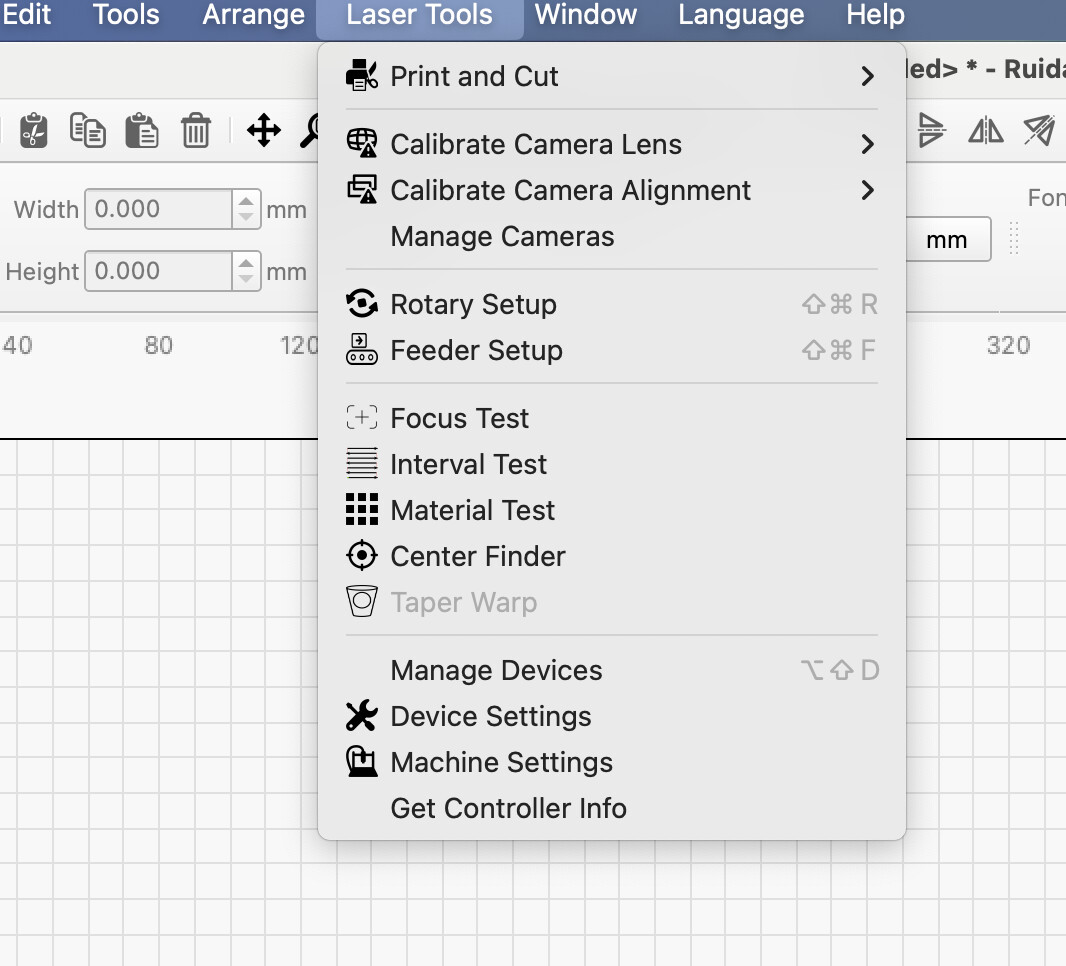
Task: Open Device Settings with the wrench icon
Action: [490, 717]
